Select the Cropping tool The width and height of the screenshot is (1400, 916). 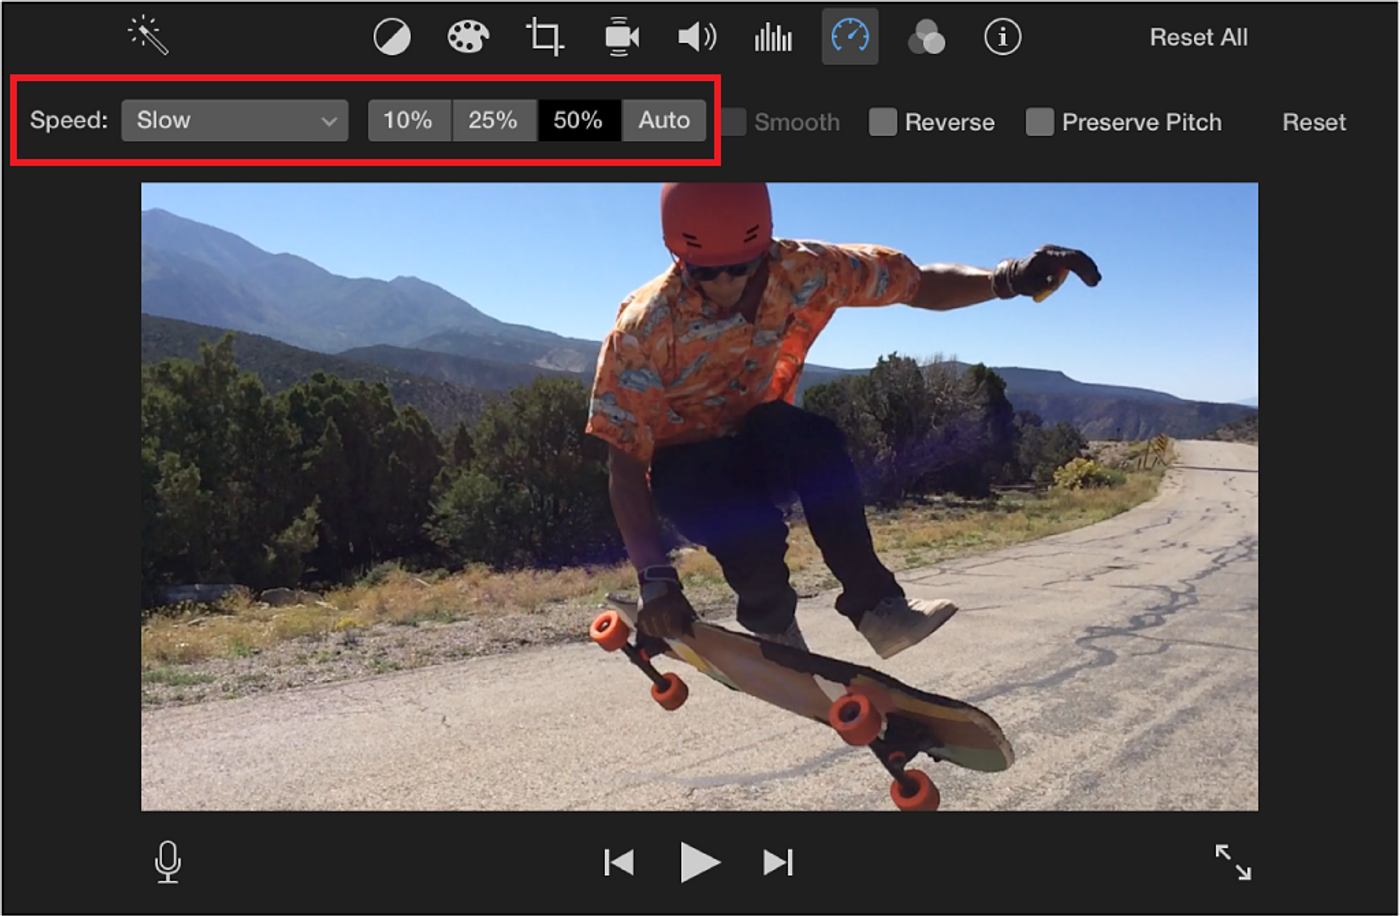(x=544, y=37)
